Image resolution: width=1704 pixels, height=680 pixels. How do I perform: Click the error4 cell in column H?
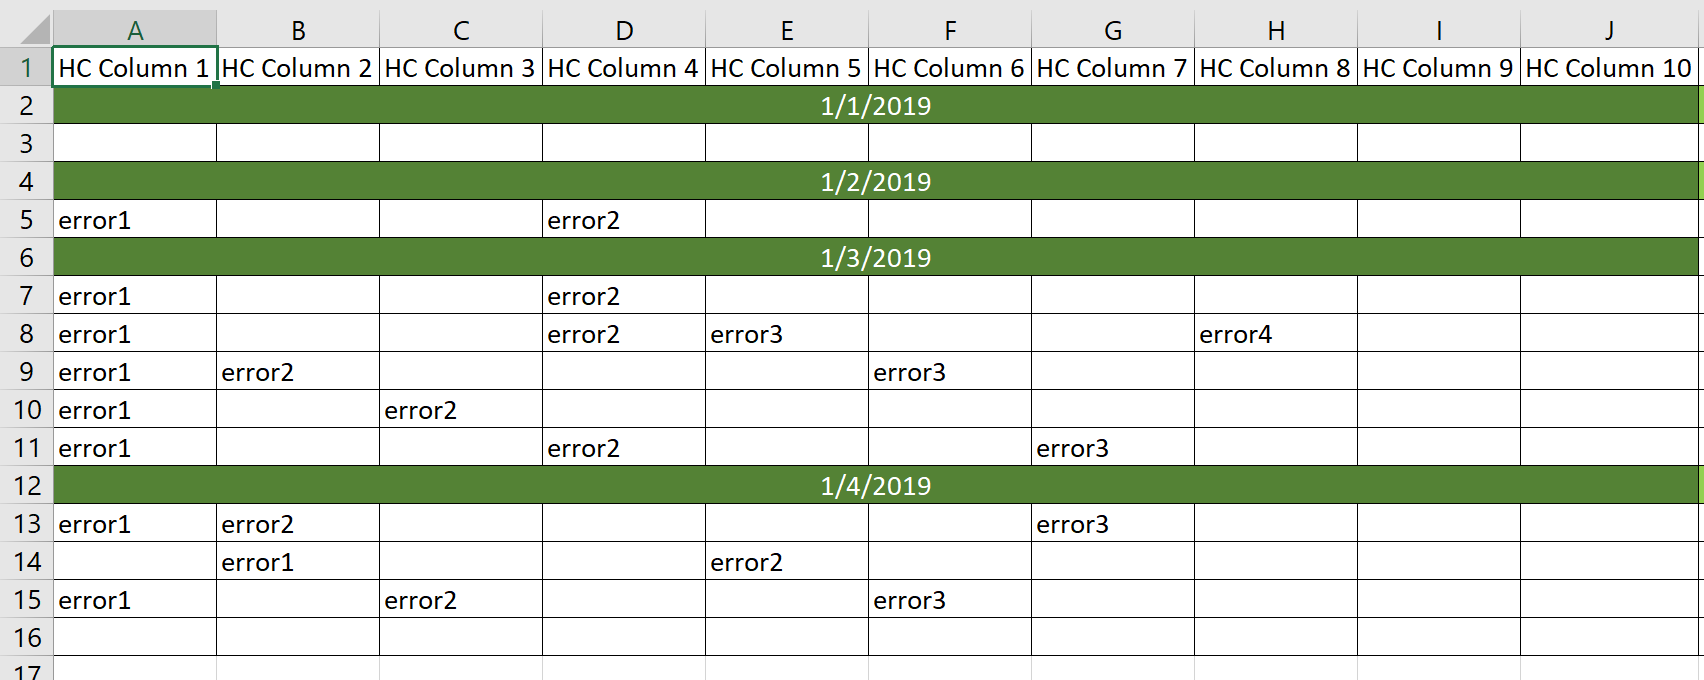[1276, 333]
